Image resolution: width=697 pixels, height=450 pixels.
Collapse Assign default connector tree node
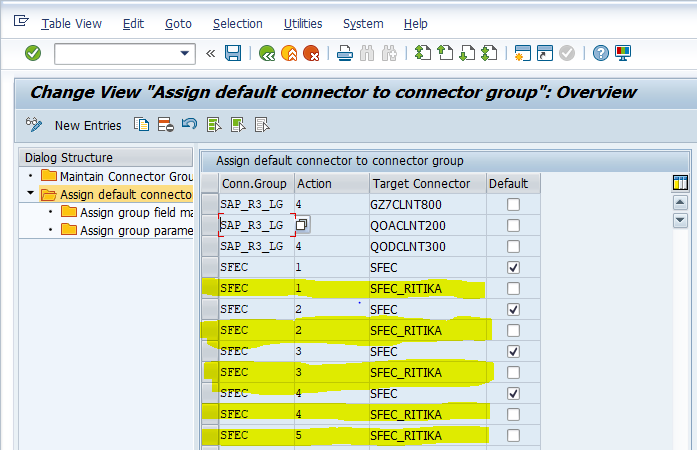[x=30, y=193]
